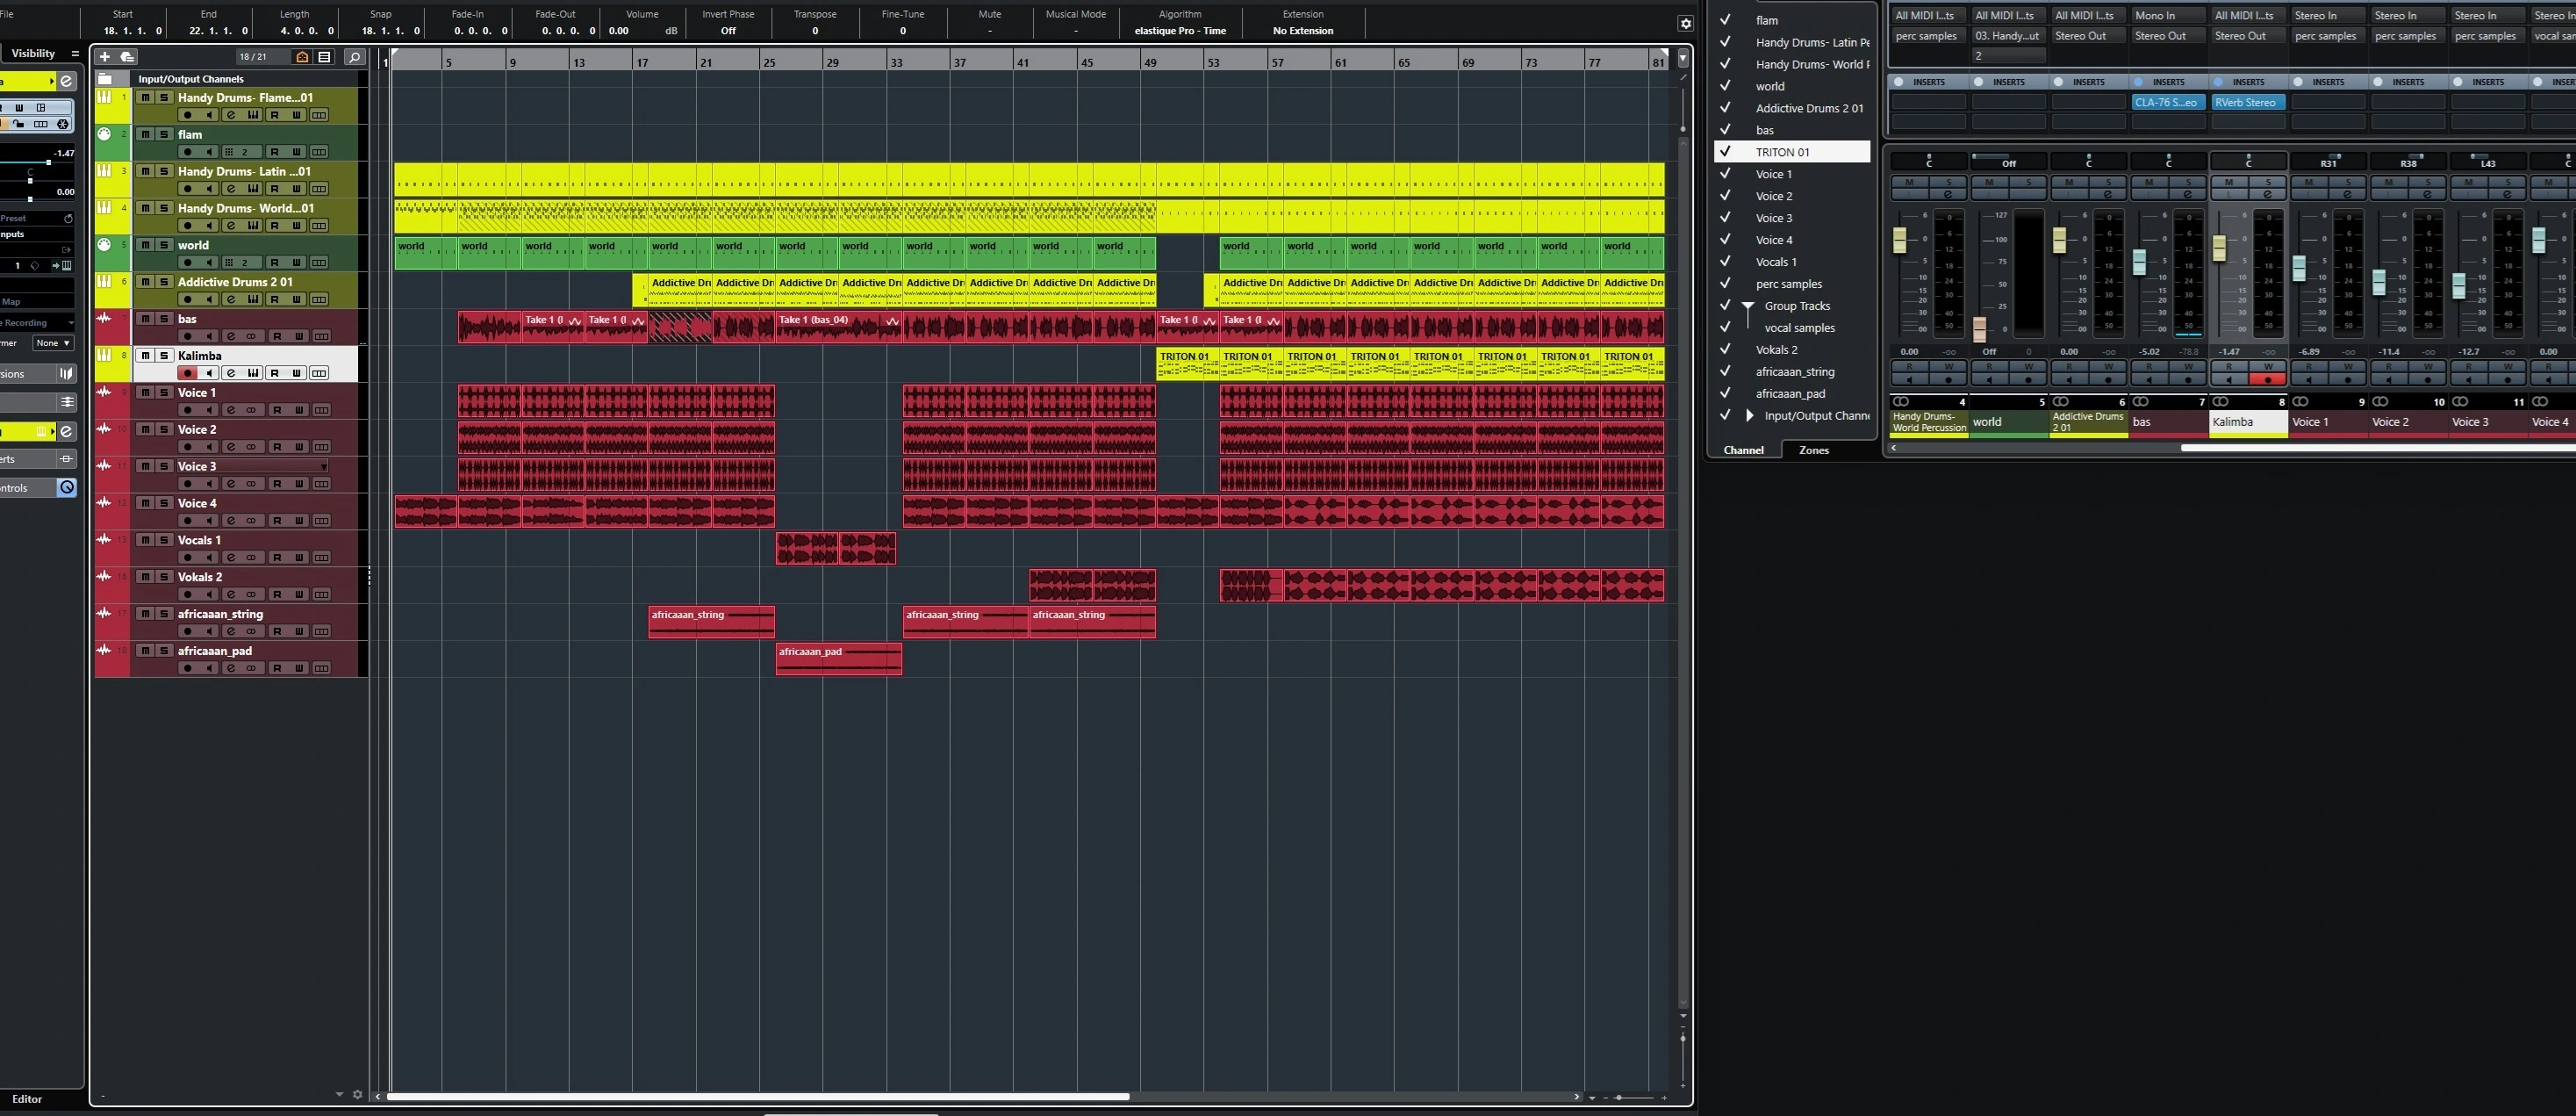Open the 03. Handy...ut output routing of the world channel

(2007, 36)
